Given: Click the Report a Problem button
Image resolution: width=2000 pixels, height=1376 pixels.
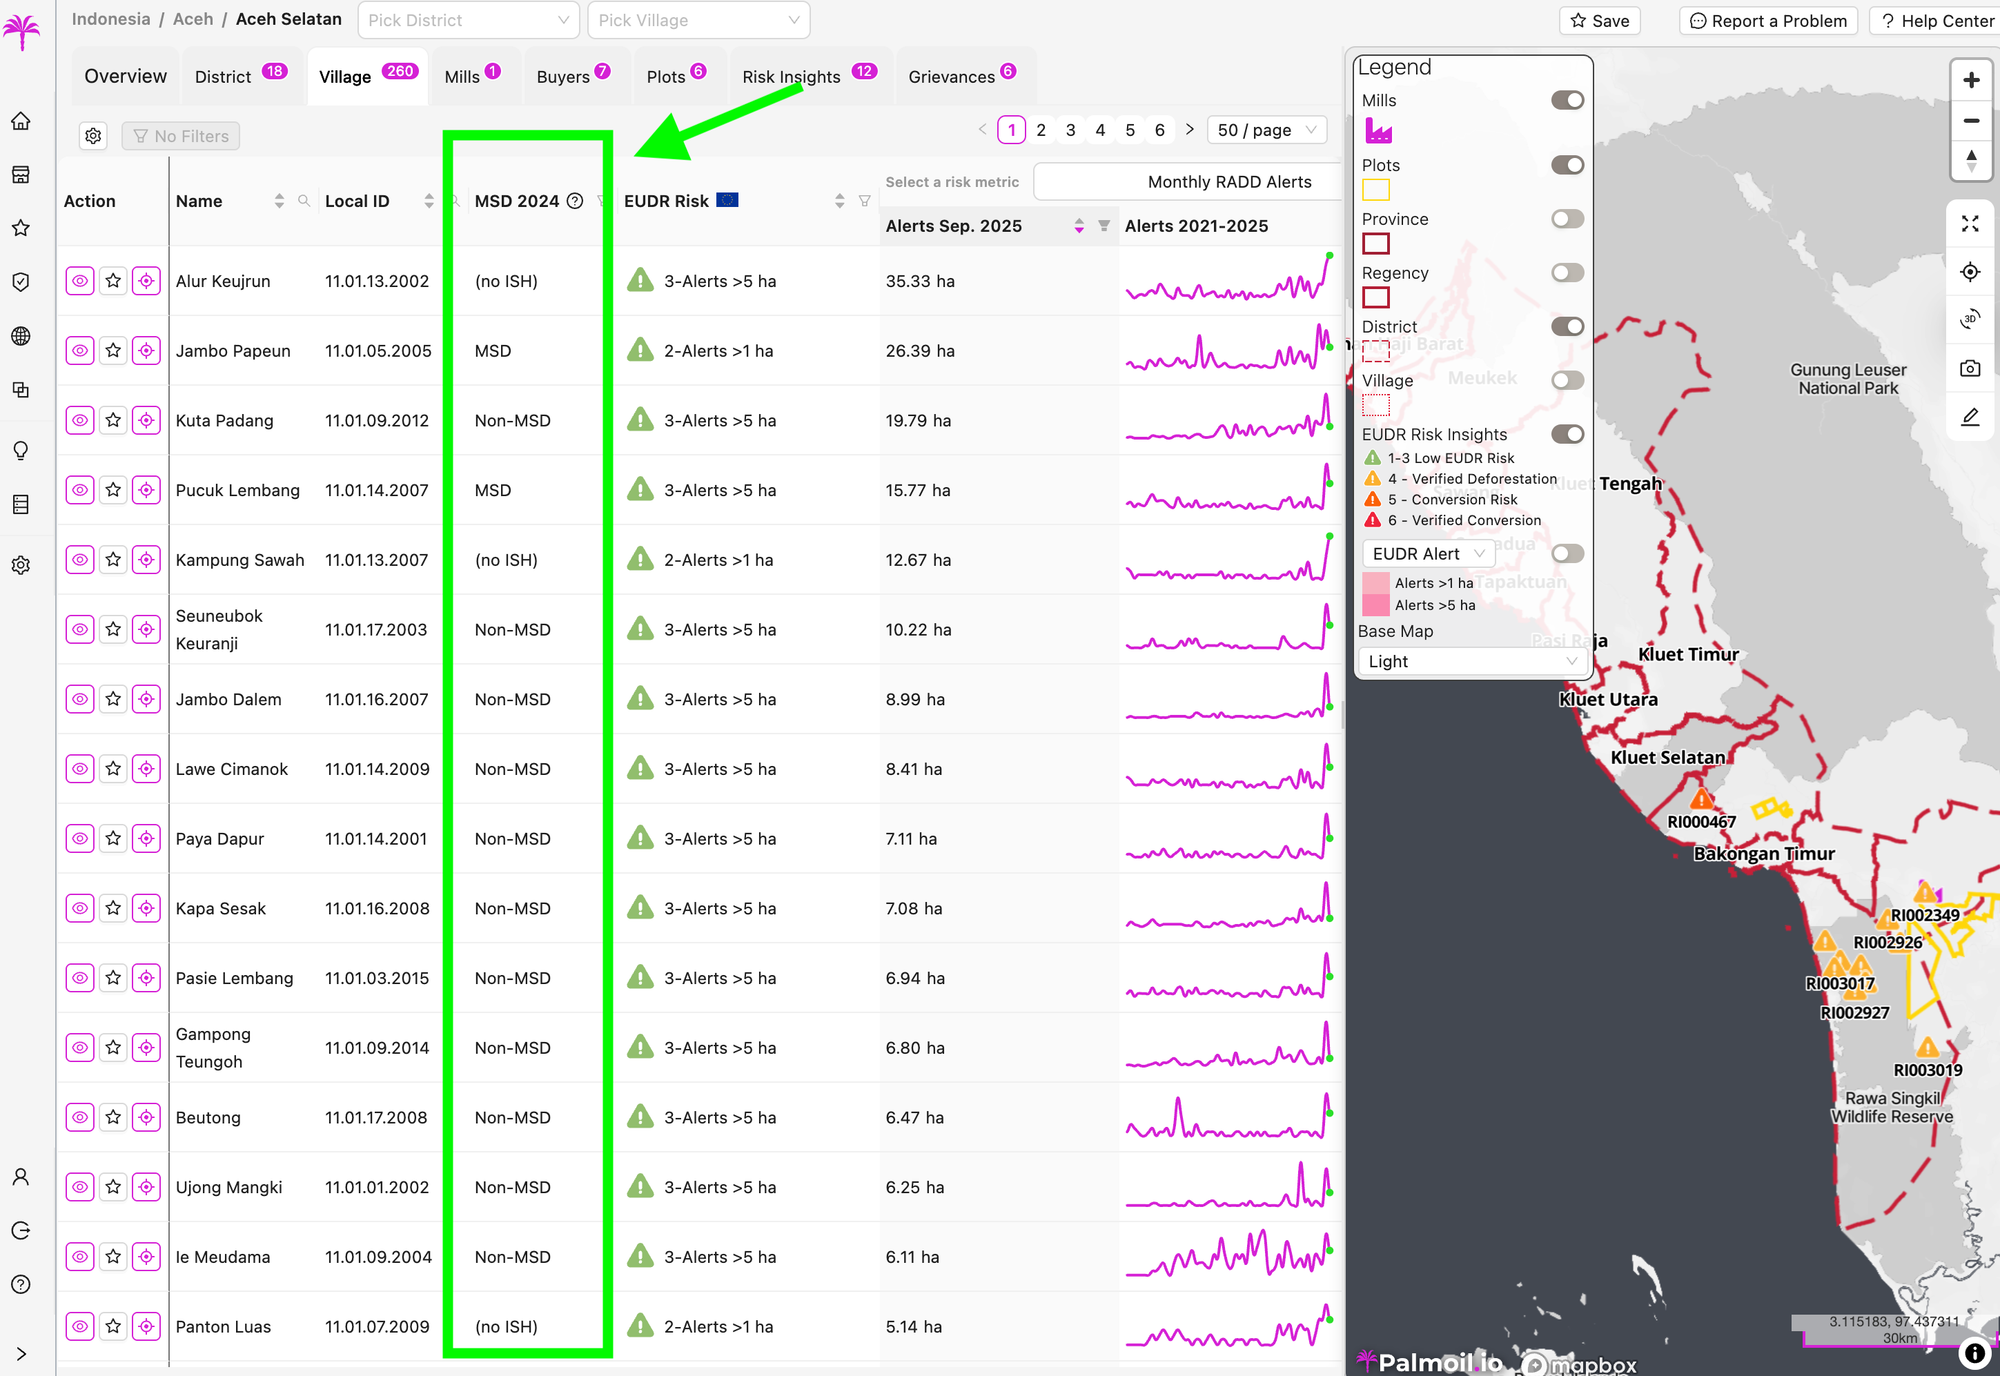Looking at the screenshot, I should [1768, 21].
